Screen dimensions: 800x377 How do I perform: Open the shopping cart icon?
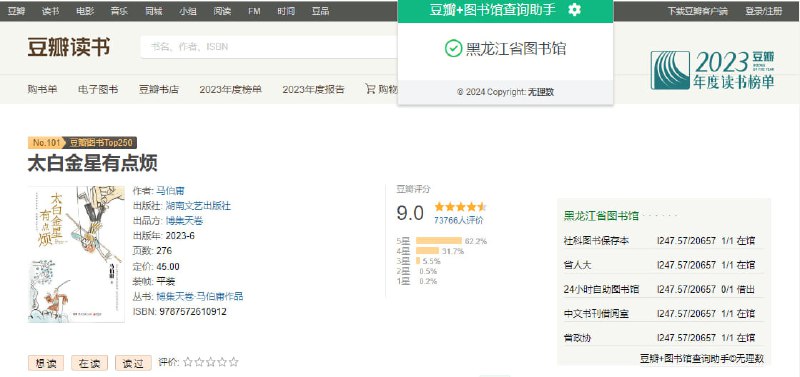pyautogui.click(x=370, y=89)
